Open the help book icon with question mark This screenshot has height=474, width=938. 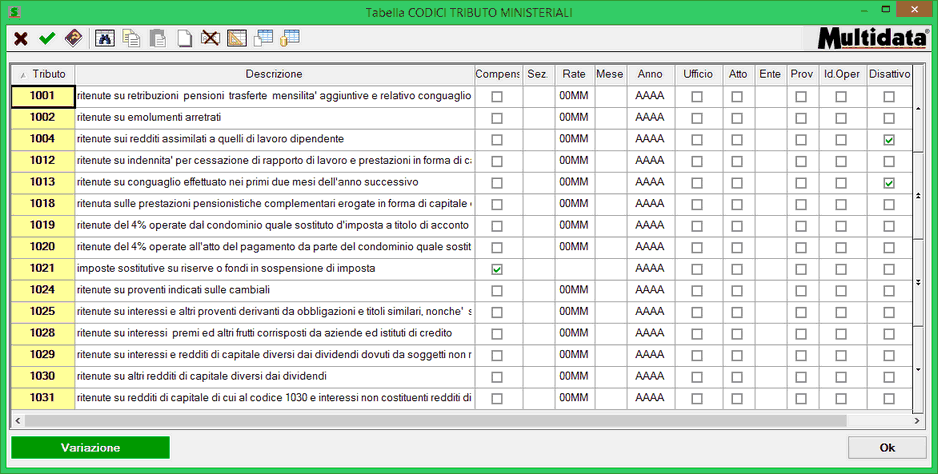(74, 38)
